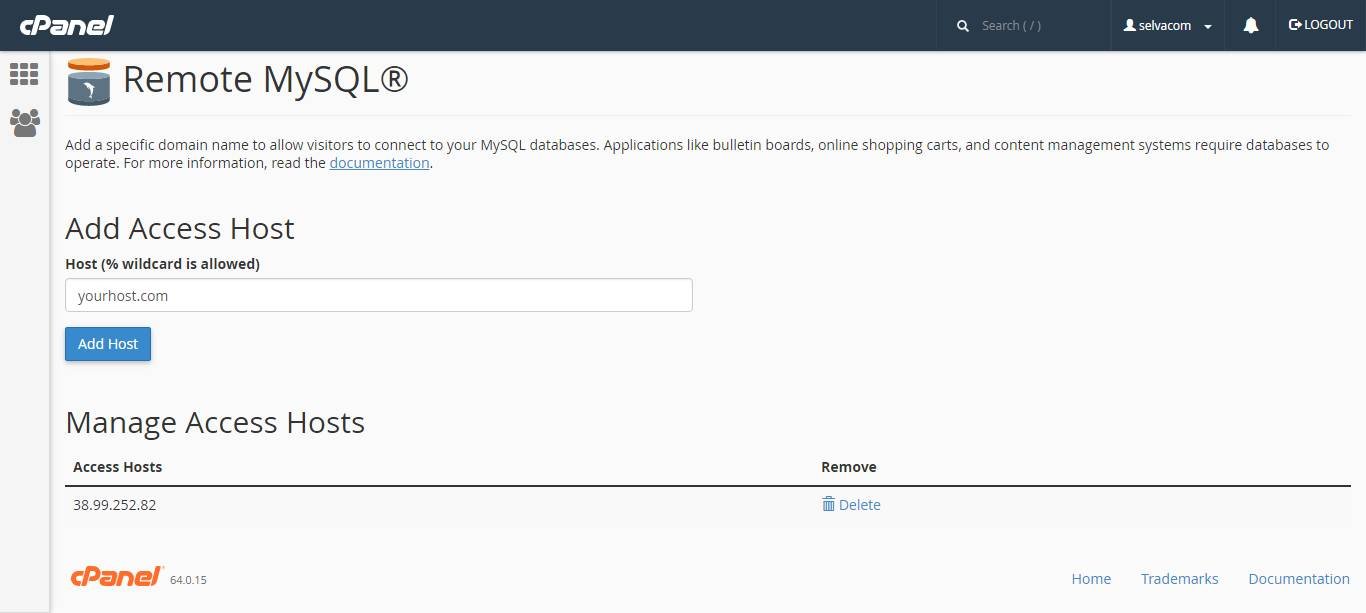Open the Home footer link
This screenshot has height=613, width=1366.
(x=1091, y=579)
